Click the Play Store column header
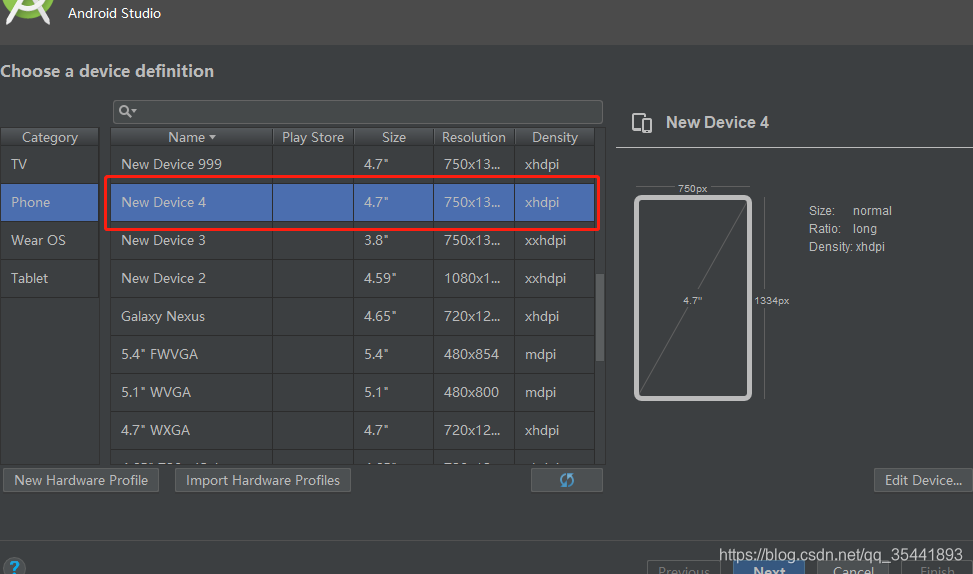 [313, 137]
